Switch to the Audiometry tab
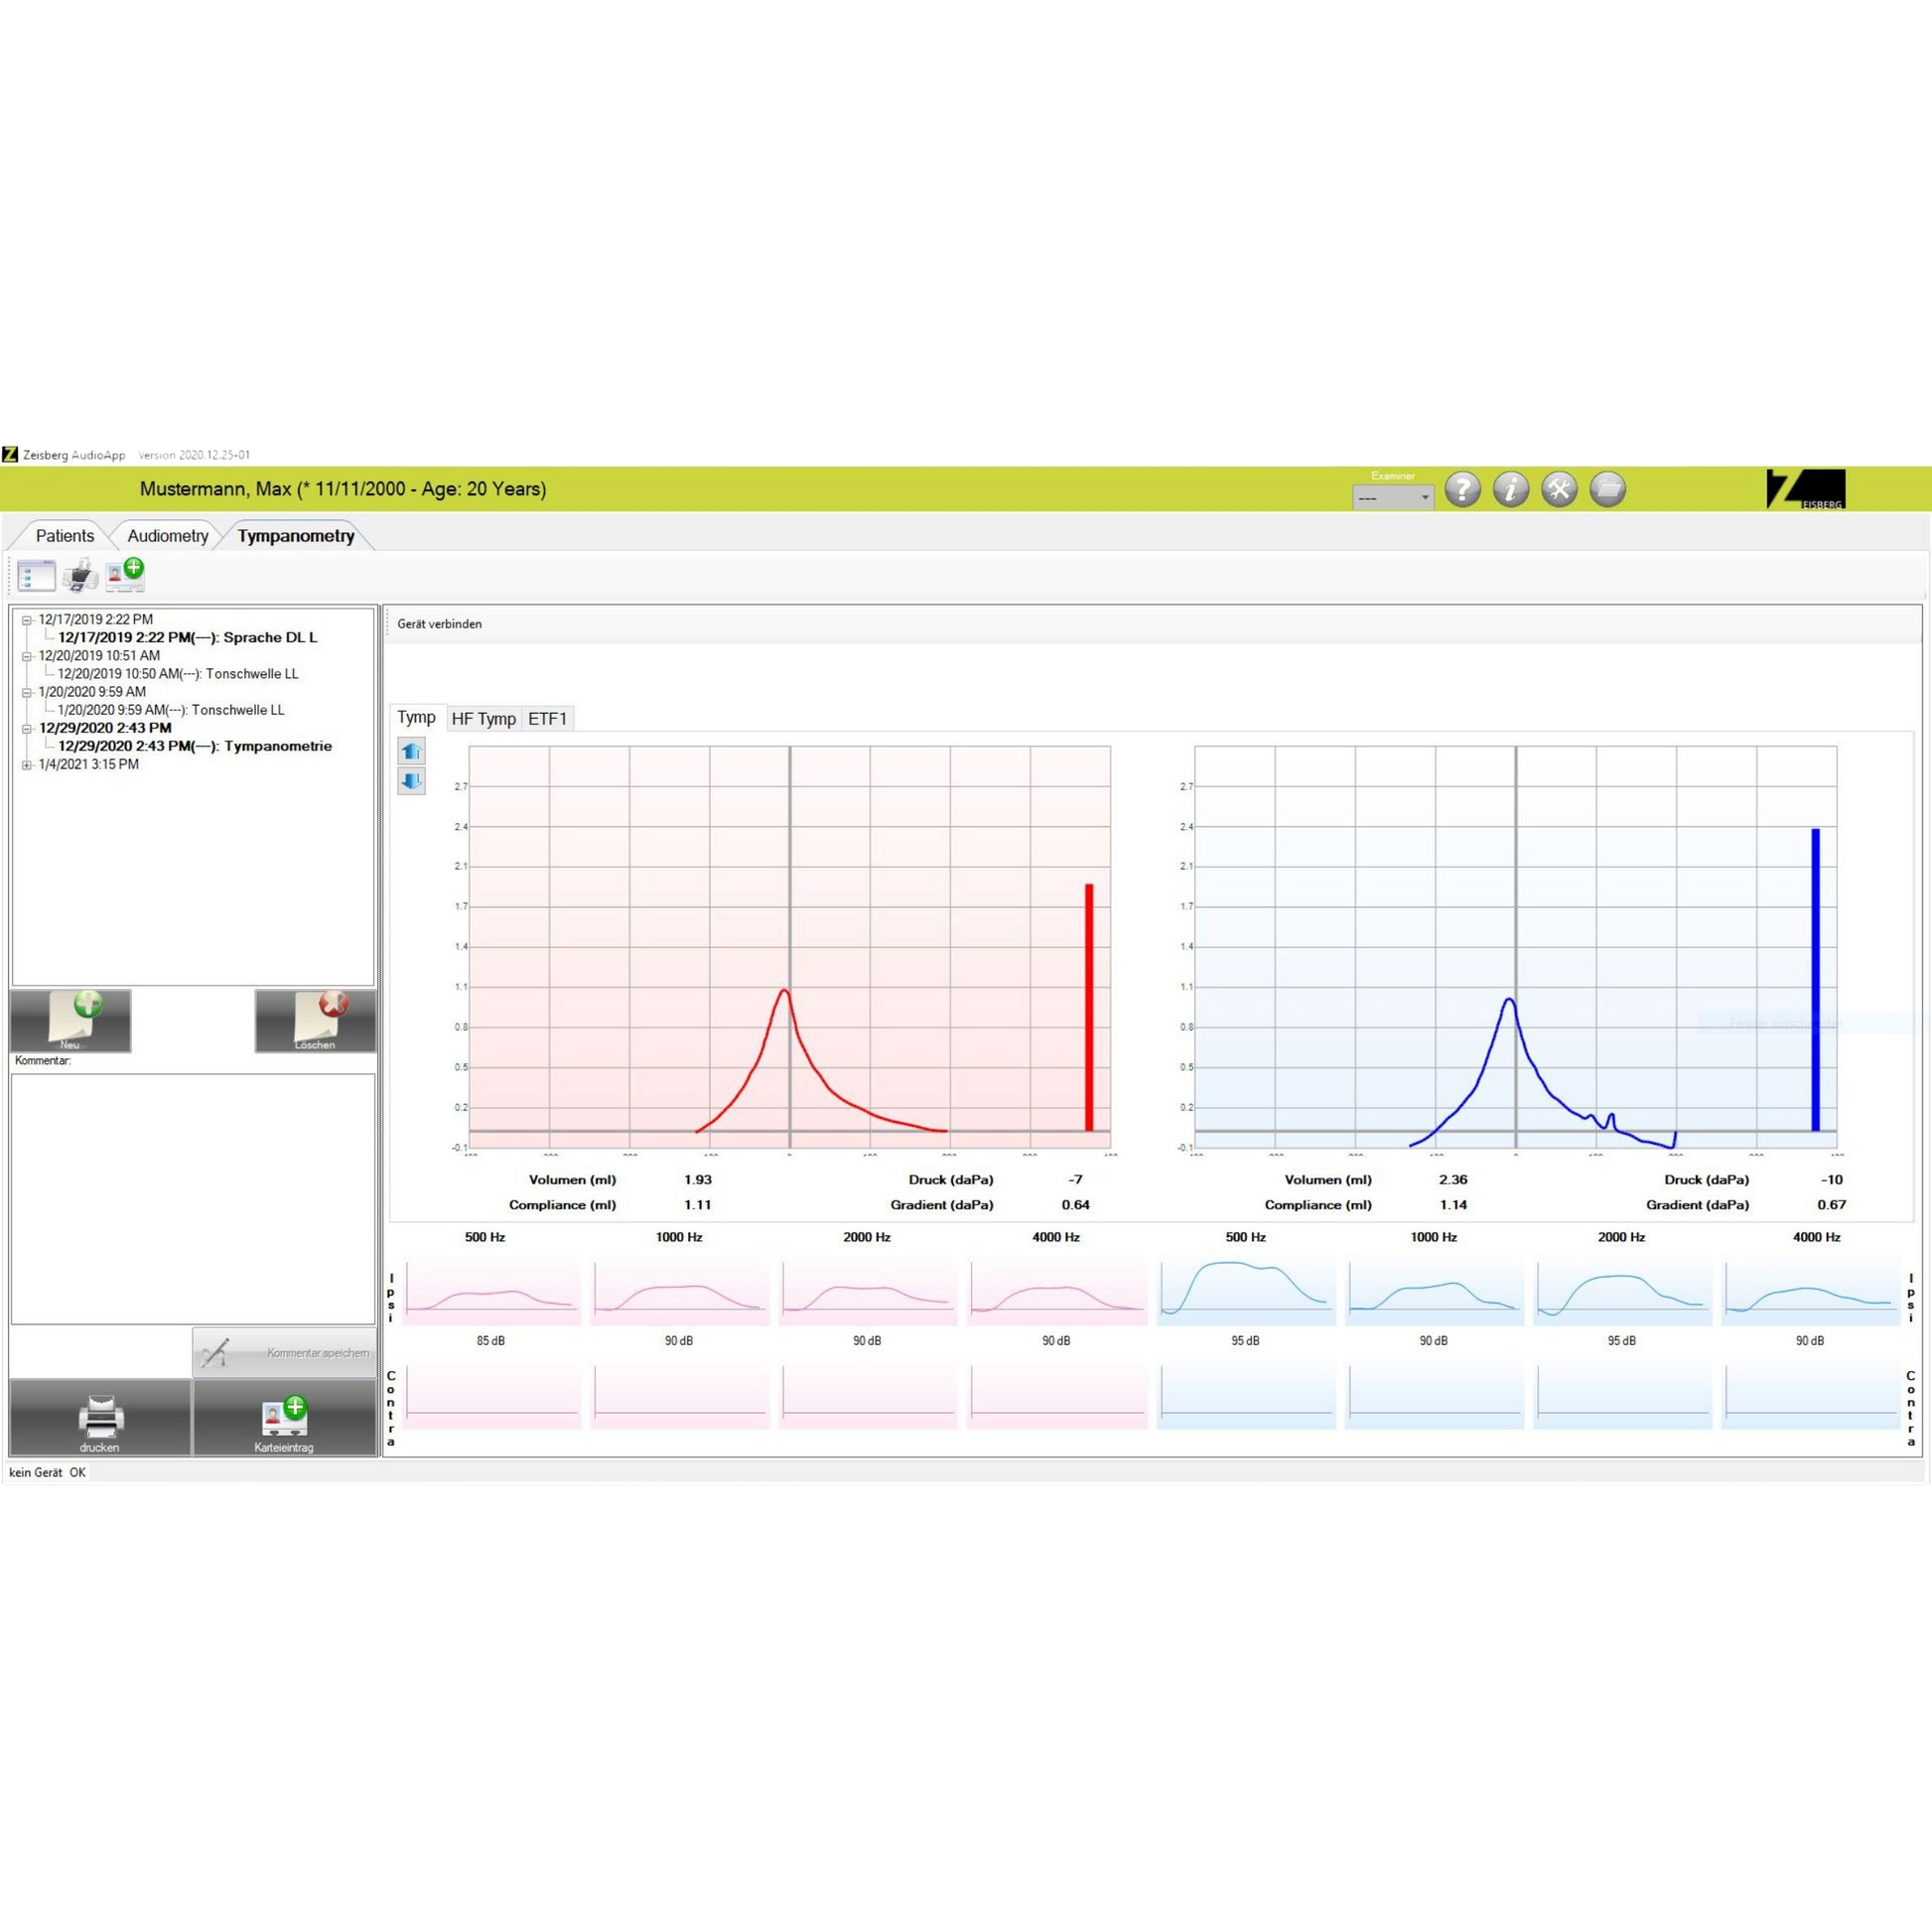 [167, 536]
